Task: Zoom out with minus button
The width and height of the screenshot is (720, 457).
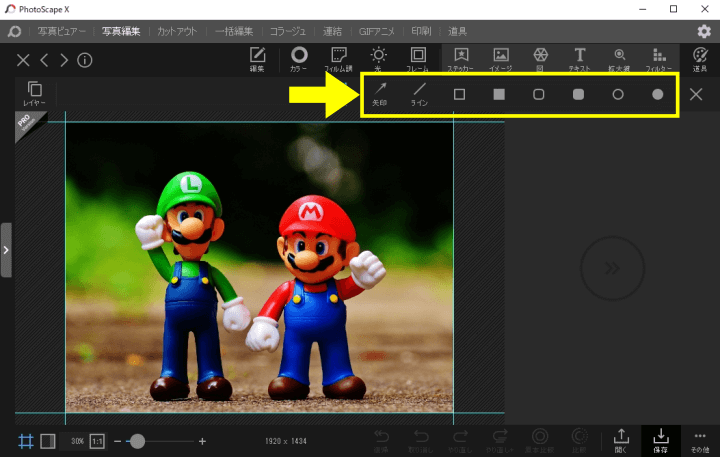Action: [118, 441]
